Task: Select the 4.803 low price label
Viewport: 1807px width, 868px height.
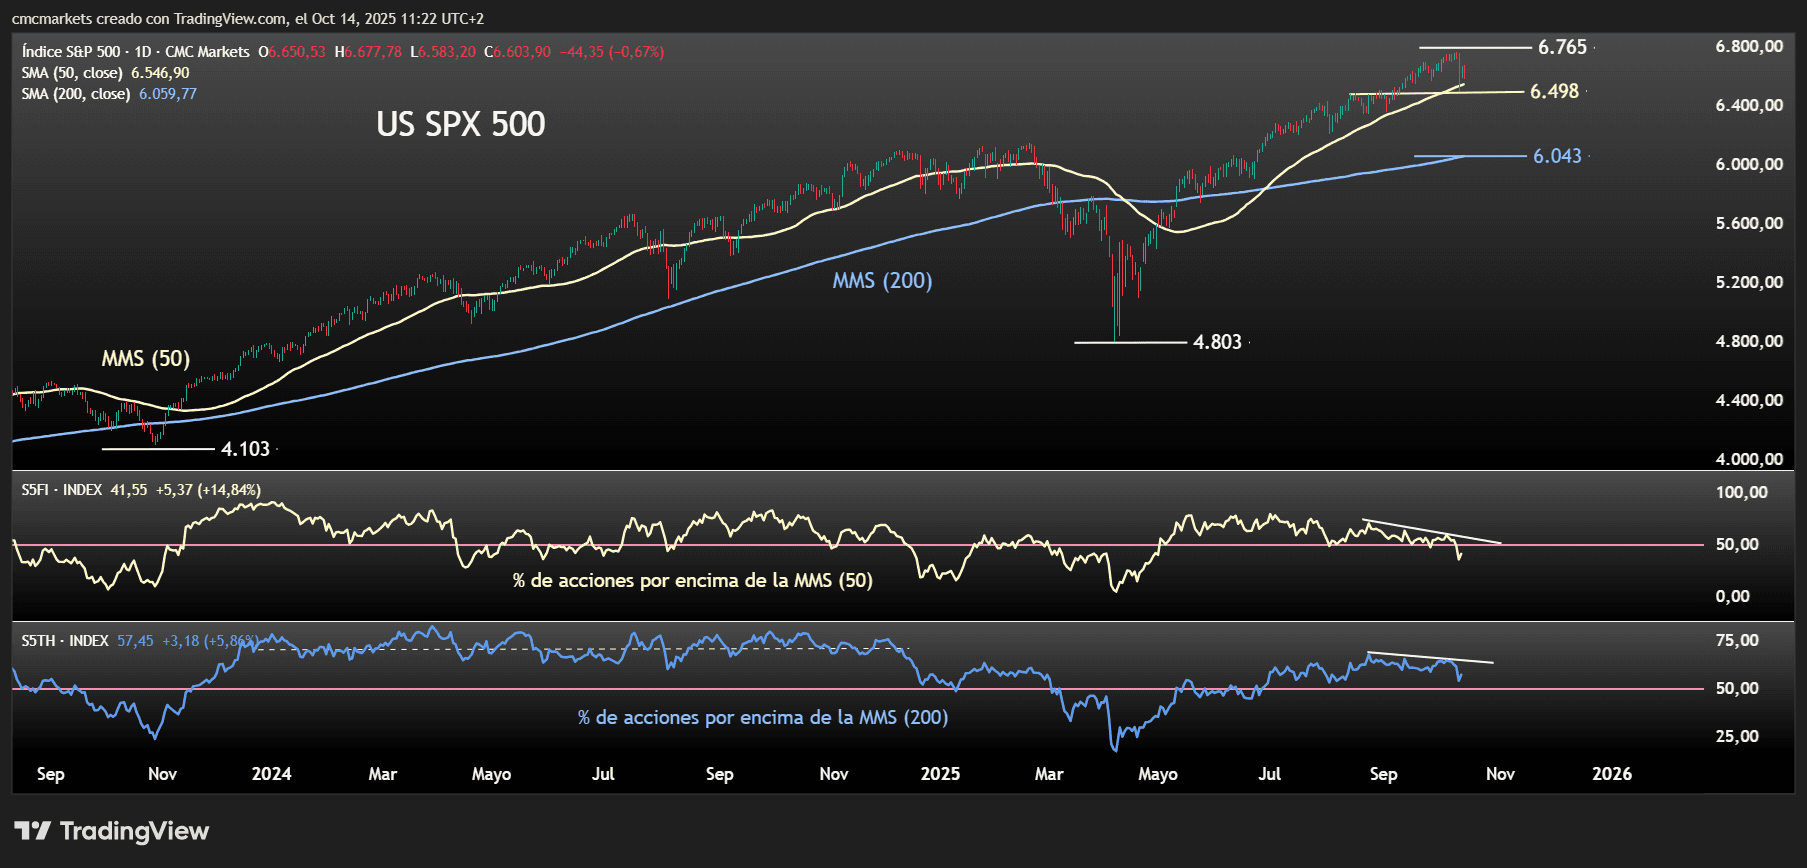Action: pyautogui.click(x=1217, y=342)
